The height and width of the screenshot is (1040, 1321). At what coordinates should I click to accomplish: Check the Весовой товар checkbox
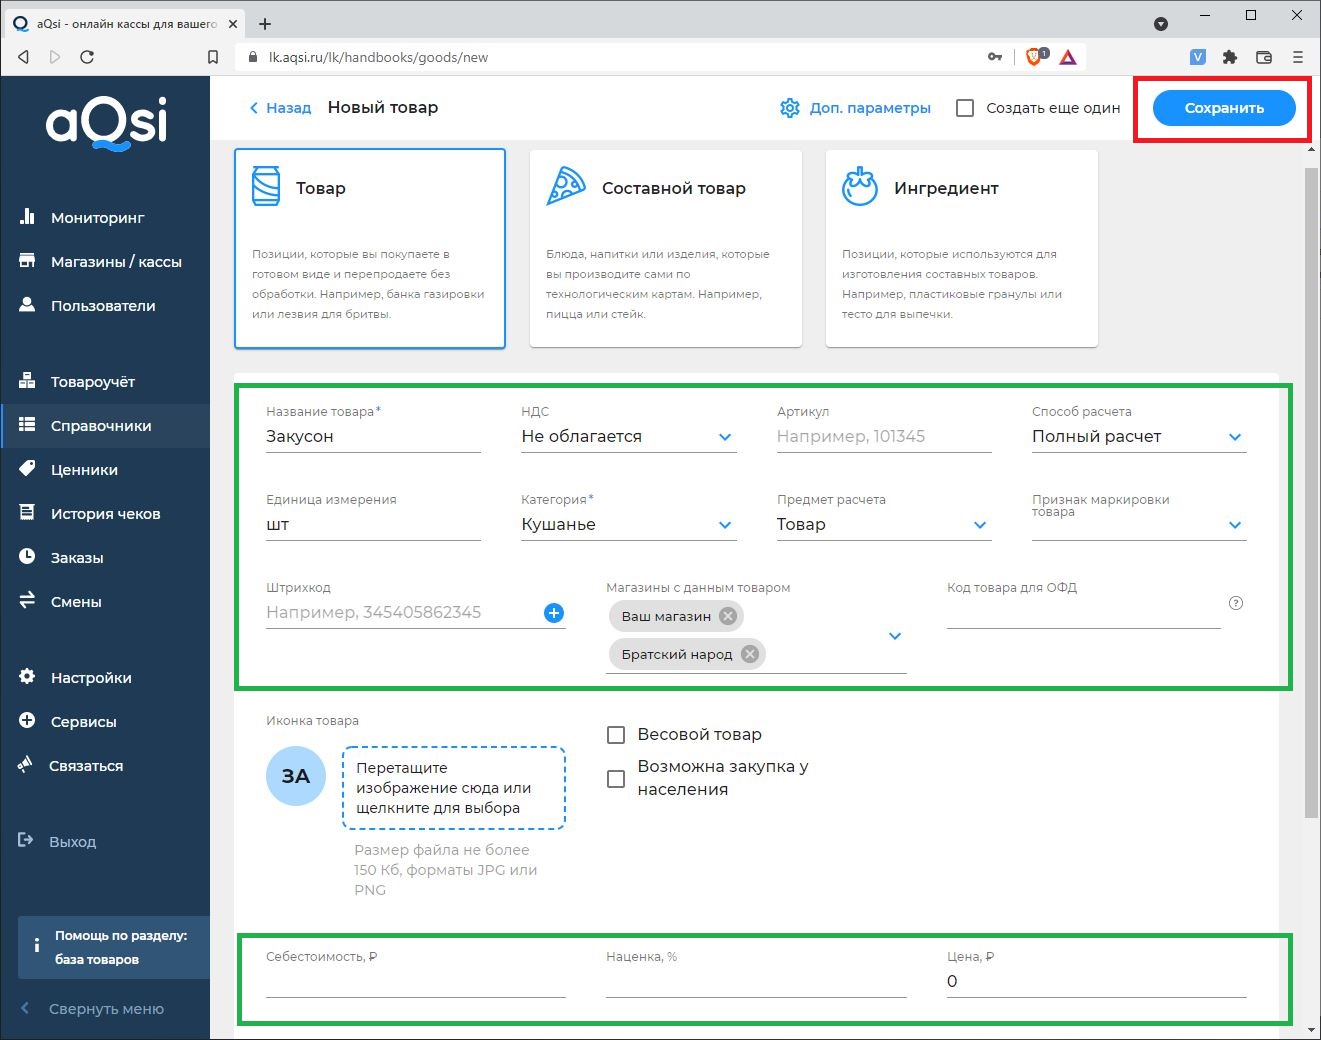pyautogui.click(x=617, y=735)
